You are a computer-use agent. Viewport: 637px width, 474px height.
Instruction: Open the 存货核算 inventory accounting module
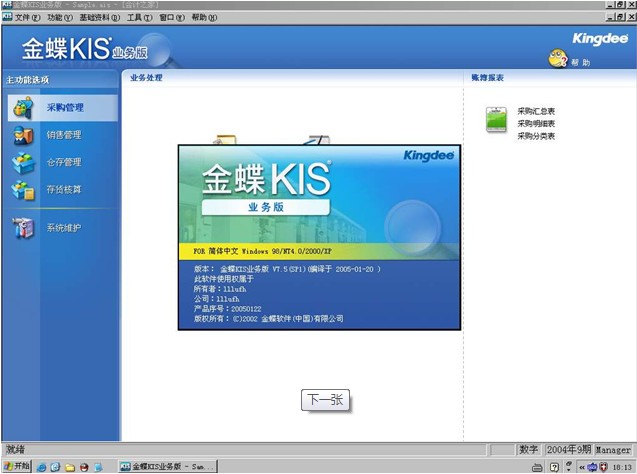[x=63, y=189]
